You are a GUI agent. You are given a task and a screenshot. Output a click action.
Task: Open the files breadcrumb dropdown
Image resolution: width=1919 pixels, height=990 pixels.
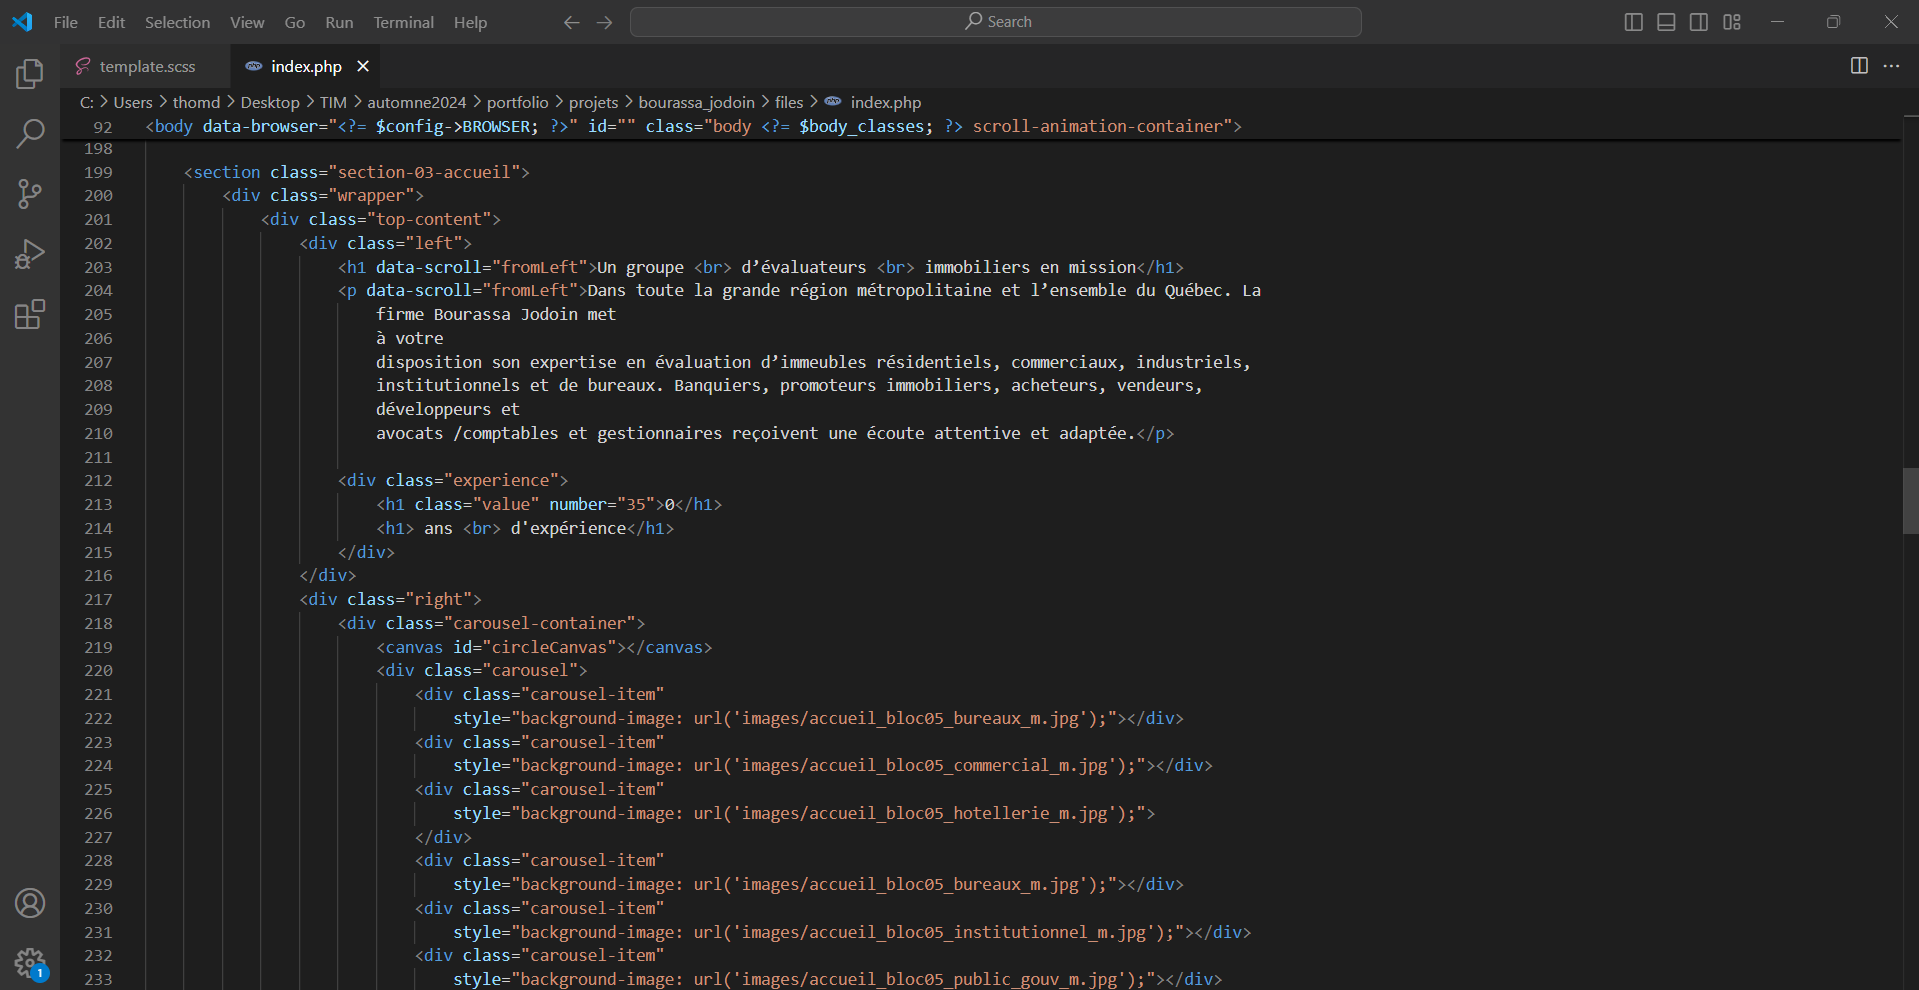[x=789, y=102]
